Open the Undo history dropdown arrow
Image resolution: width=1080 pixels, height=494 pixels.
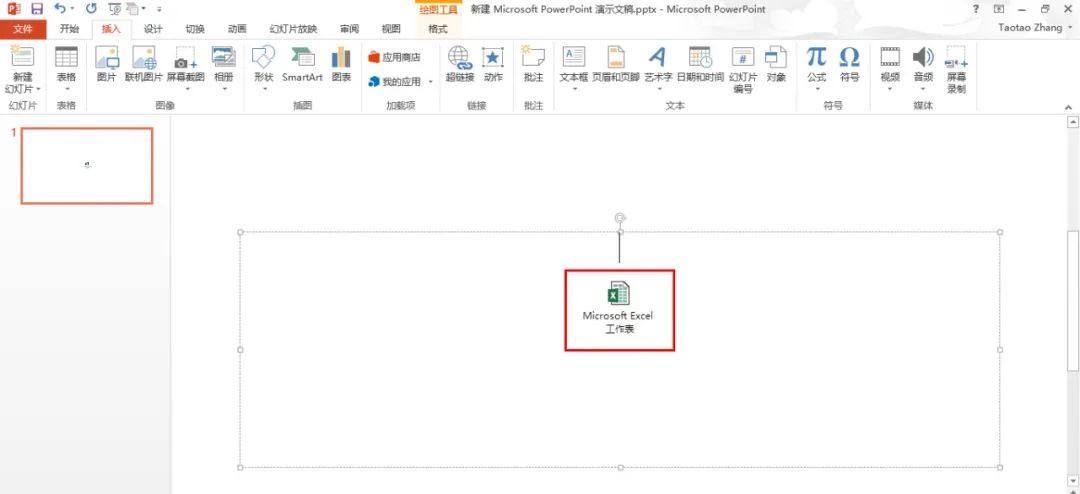[72, 9]
